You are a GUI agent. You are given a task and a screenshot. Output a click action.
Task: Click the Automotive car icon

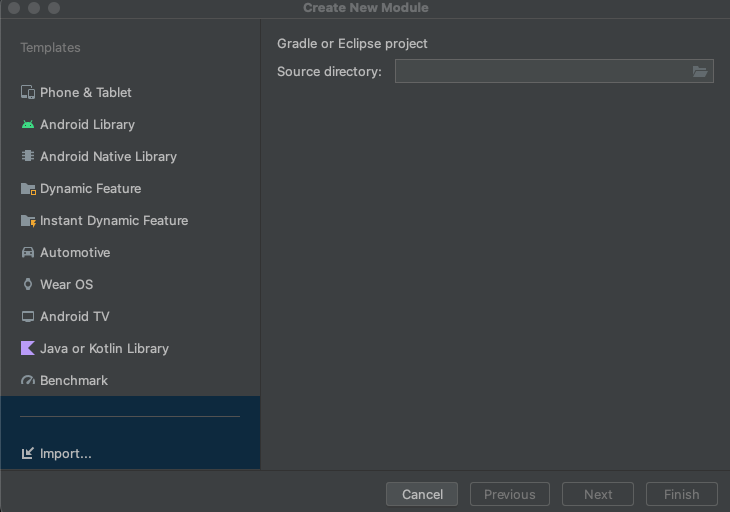(28, 252)
